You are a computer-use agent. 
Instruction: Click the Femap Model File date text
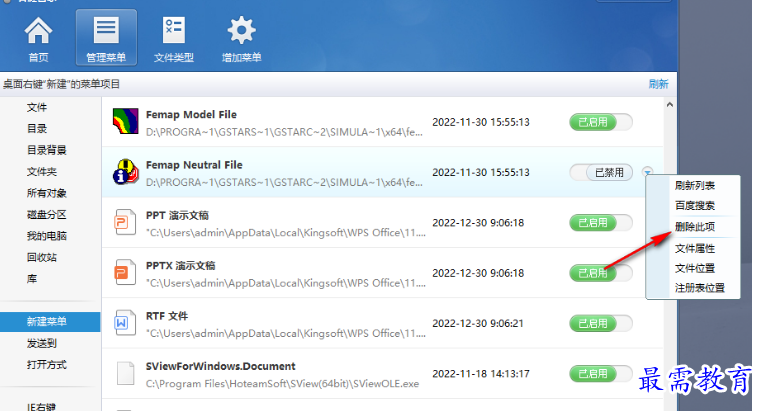tap(481, 122)
